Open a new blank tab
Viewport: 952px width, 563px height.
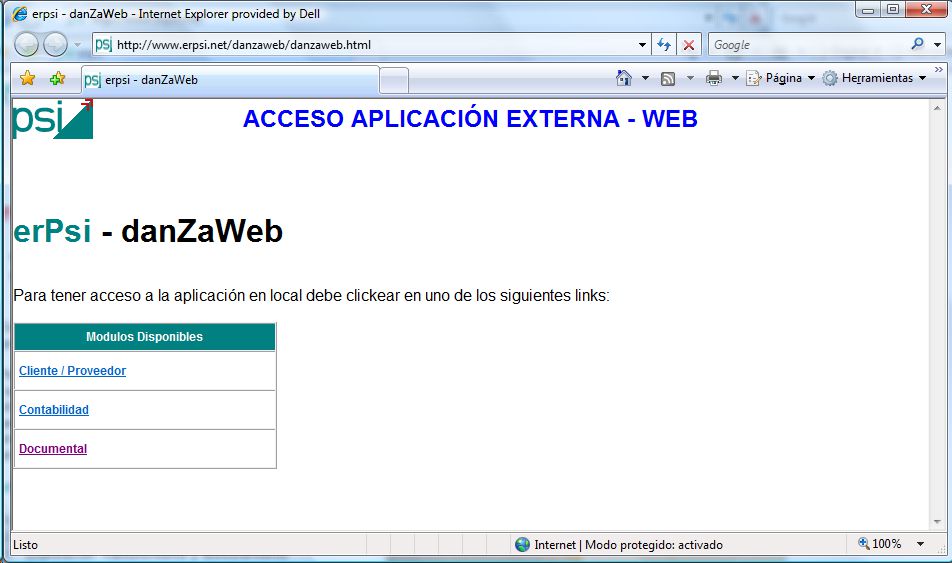(394, 81)
